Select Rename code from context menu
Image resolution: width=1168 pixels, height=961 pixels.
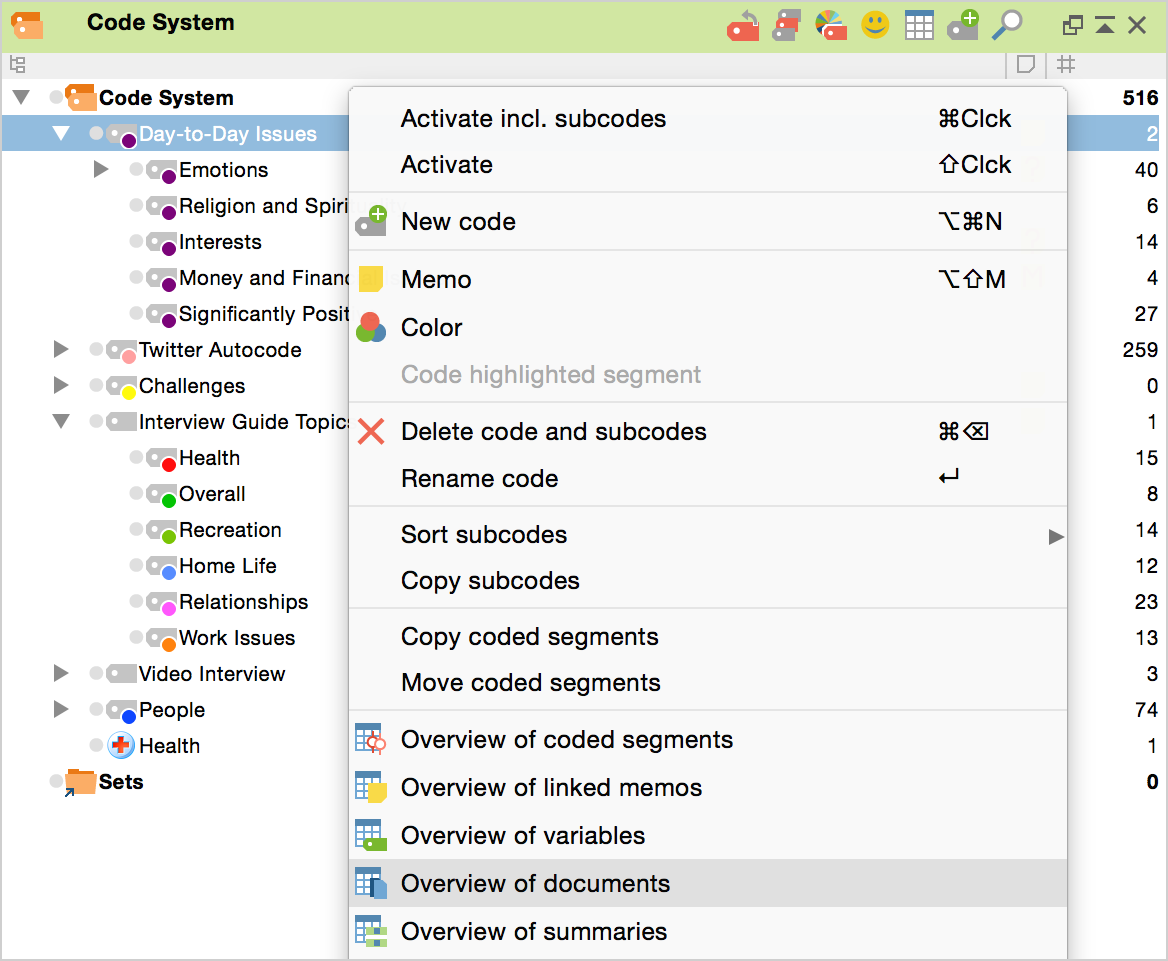479,479
